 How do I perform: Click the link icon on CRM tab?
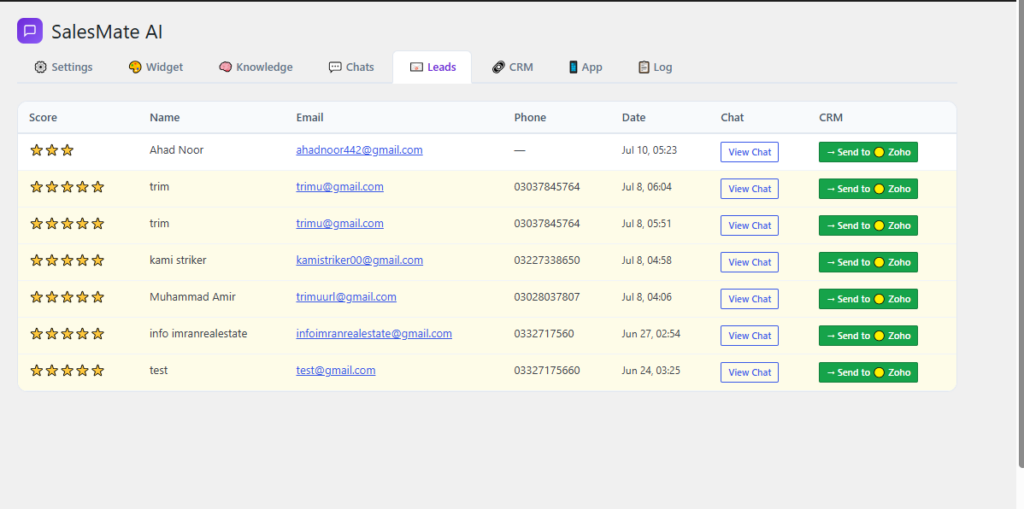(499, 67)
